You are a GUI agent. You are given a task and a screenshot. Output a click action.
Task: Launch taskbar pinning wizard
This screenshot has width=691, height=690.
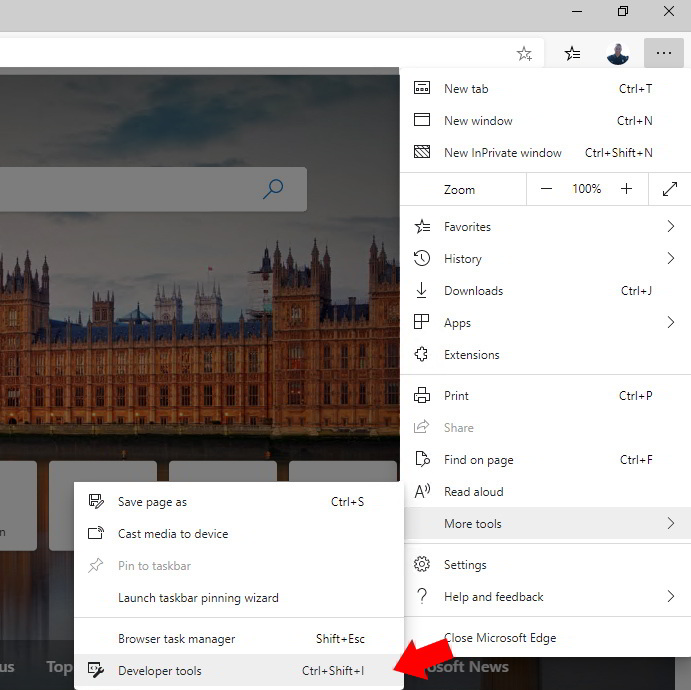[239, 597]
